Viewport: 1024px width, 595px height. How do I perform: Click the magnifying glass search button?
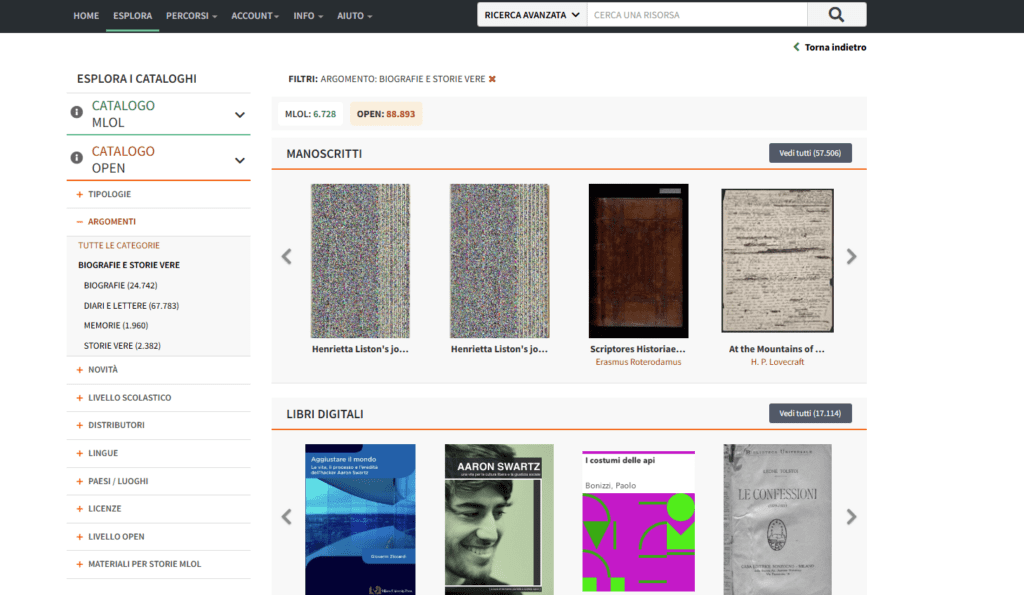click(x=836, y=15)
